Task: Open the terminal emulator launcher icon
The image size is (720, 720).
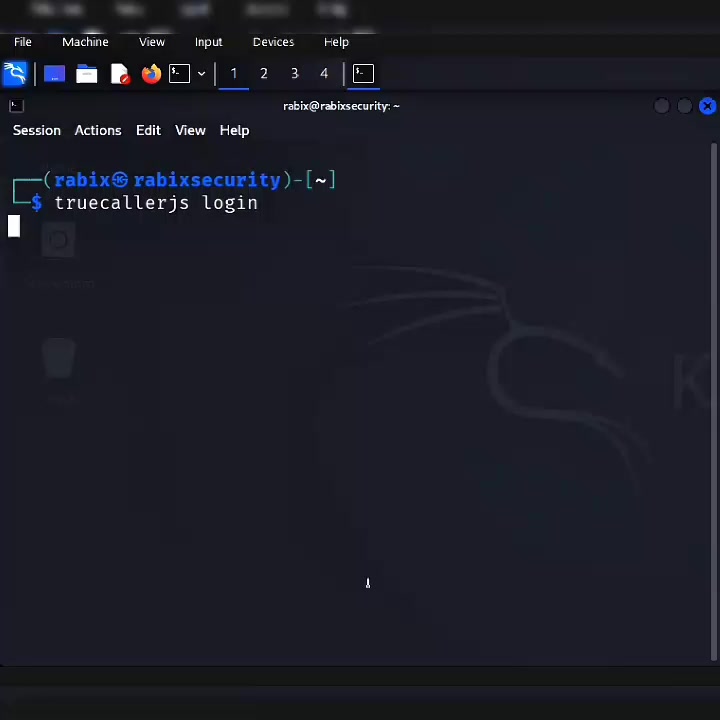Action: [179, 73]
